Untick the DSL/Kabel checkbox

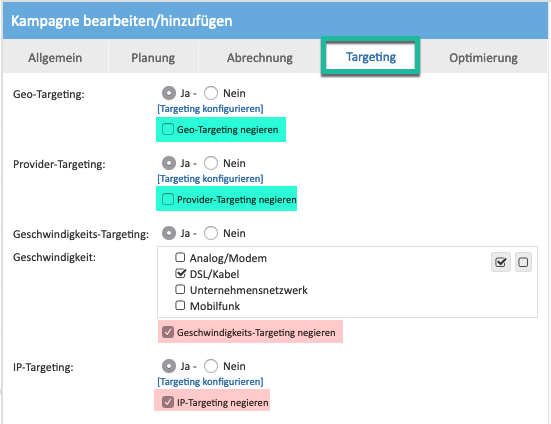180,273
